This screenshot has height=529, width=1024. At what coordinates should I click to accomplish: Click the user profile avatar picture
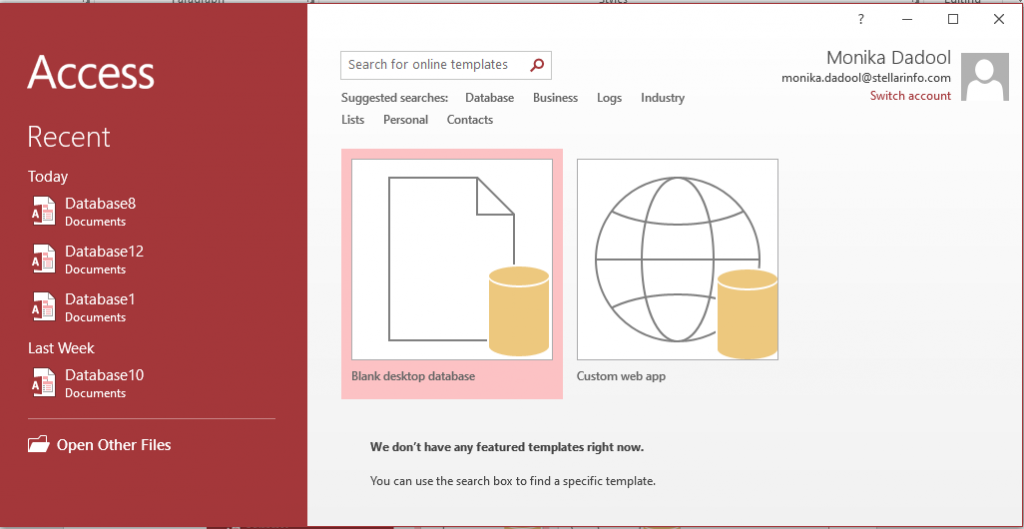coord(985,77)
